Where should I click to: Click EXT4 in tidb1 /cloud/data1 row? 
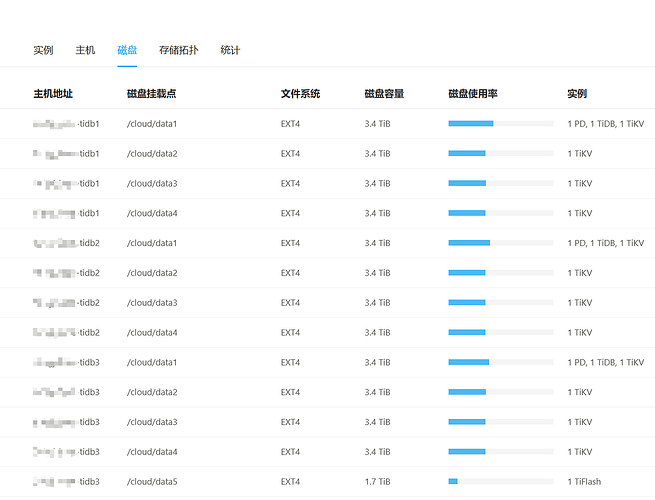click(x=290, y=124)
